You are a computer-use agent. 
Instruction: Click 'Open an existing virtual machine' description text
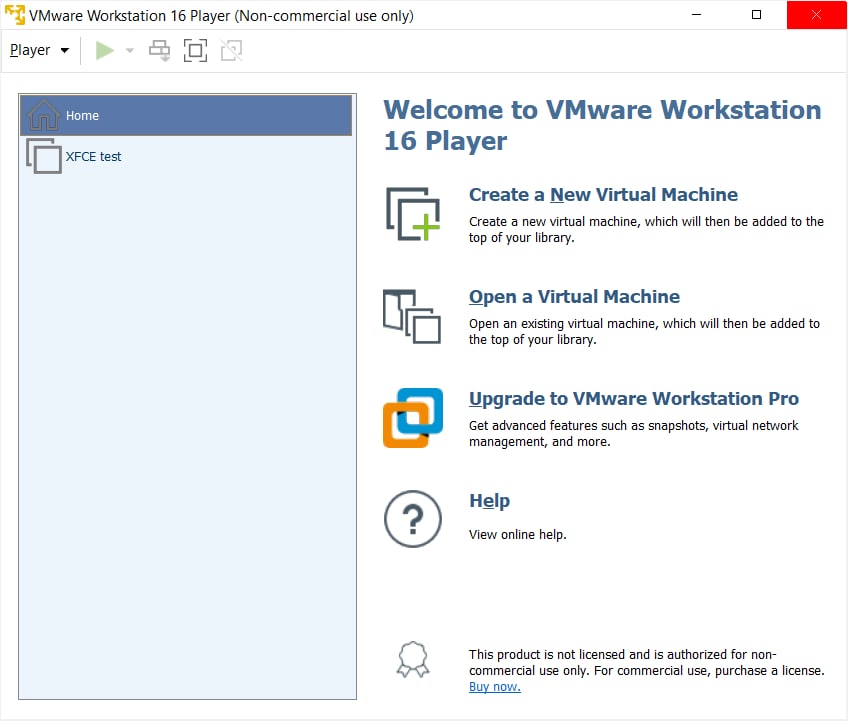click(x=644, y=332)
